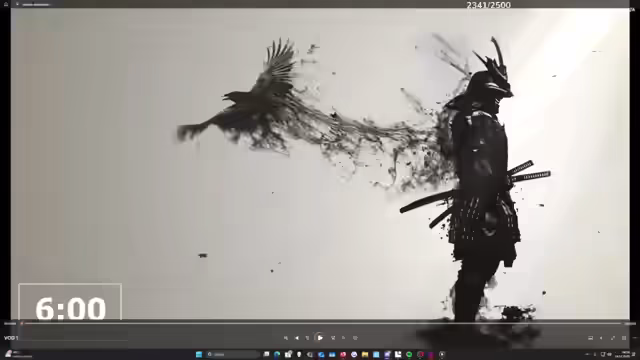Open the Windows Start menu
This screenshot has height=360, width=640.
199,354
